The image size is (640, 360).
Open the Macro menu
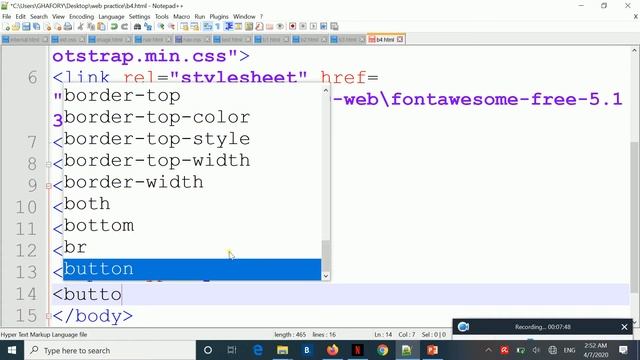pyautogui.click(x=181, y=16)
